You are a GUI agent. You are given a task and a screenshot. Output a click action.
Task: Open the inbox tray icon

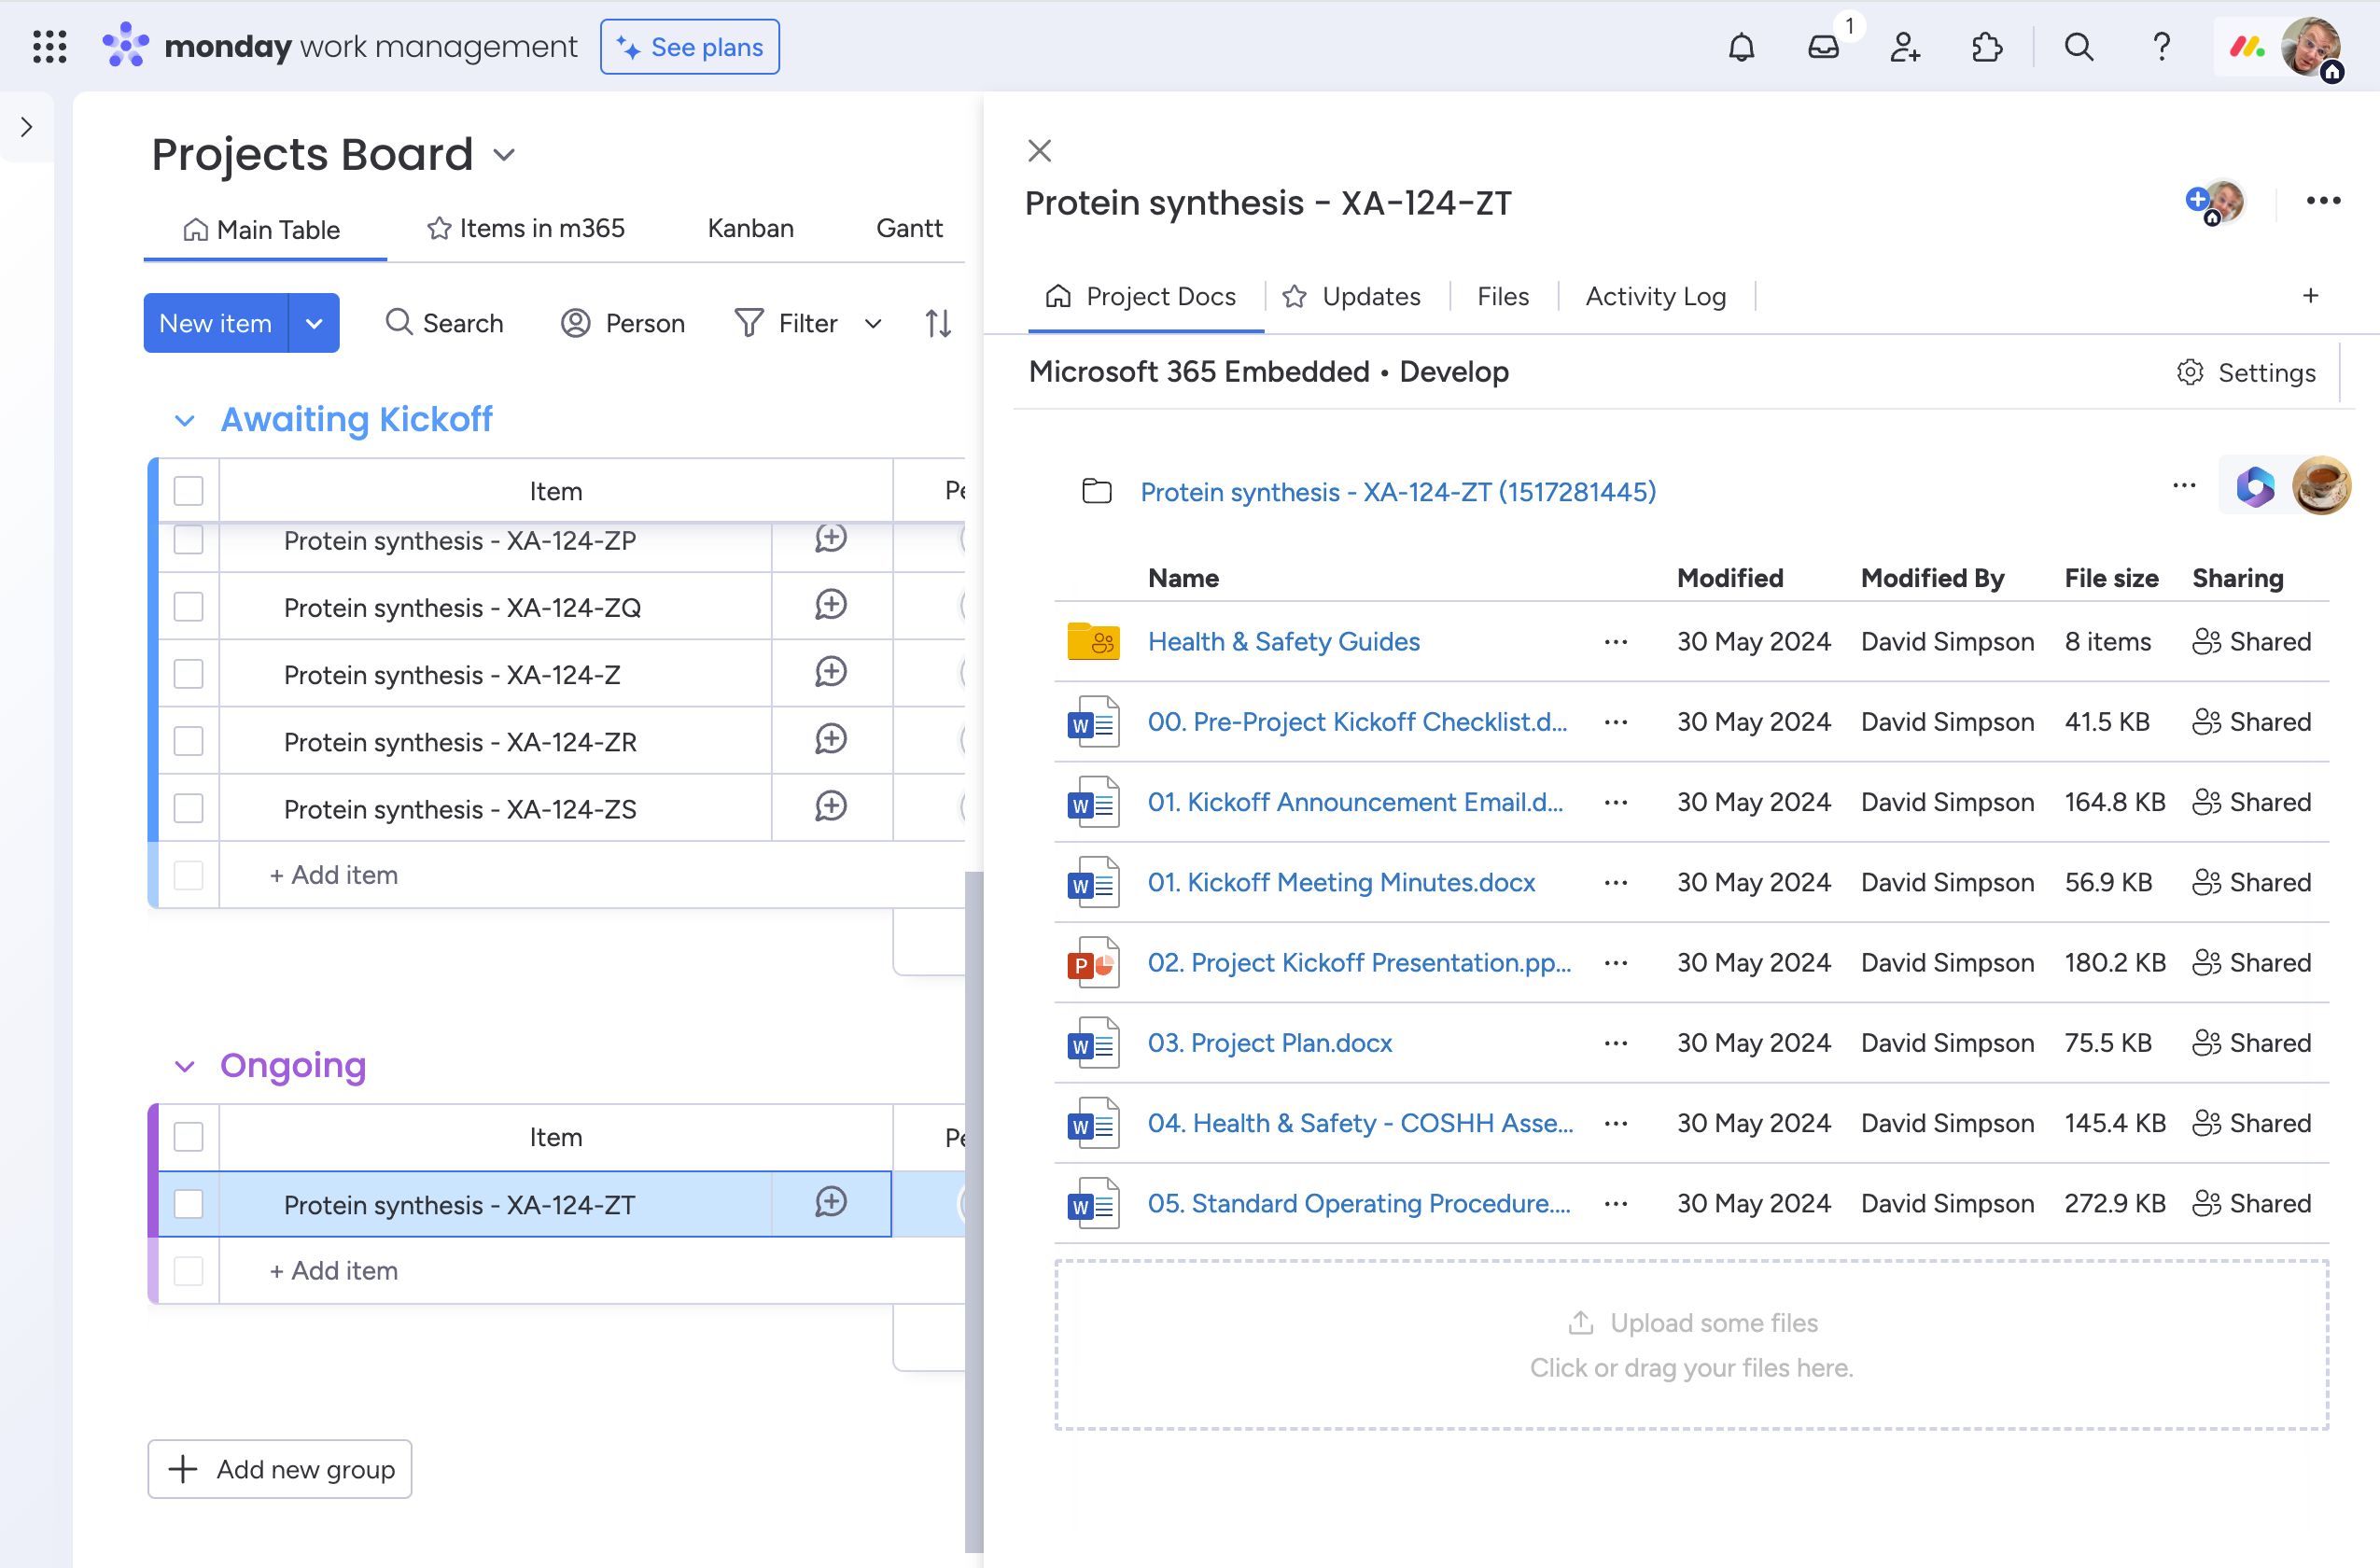tap(1823, 47)
